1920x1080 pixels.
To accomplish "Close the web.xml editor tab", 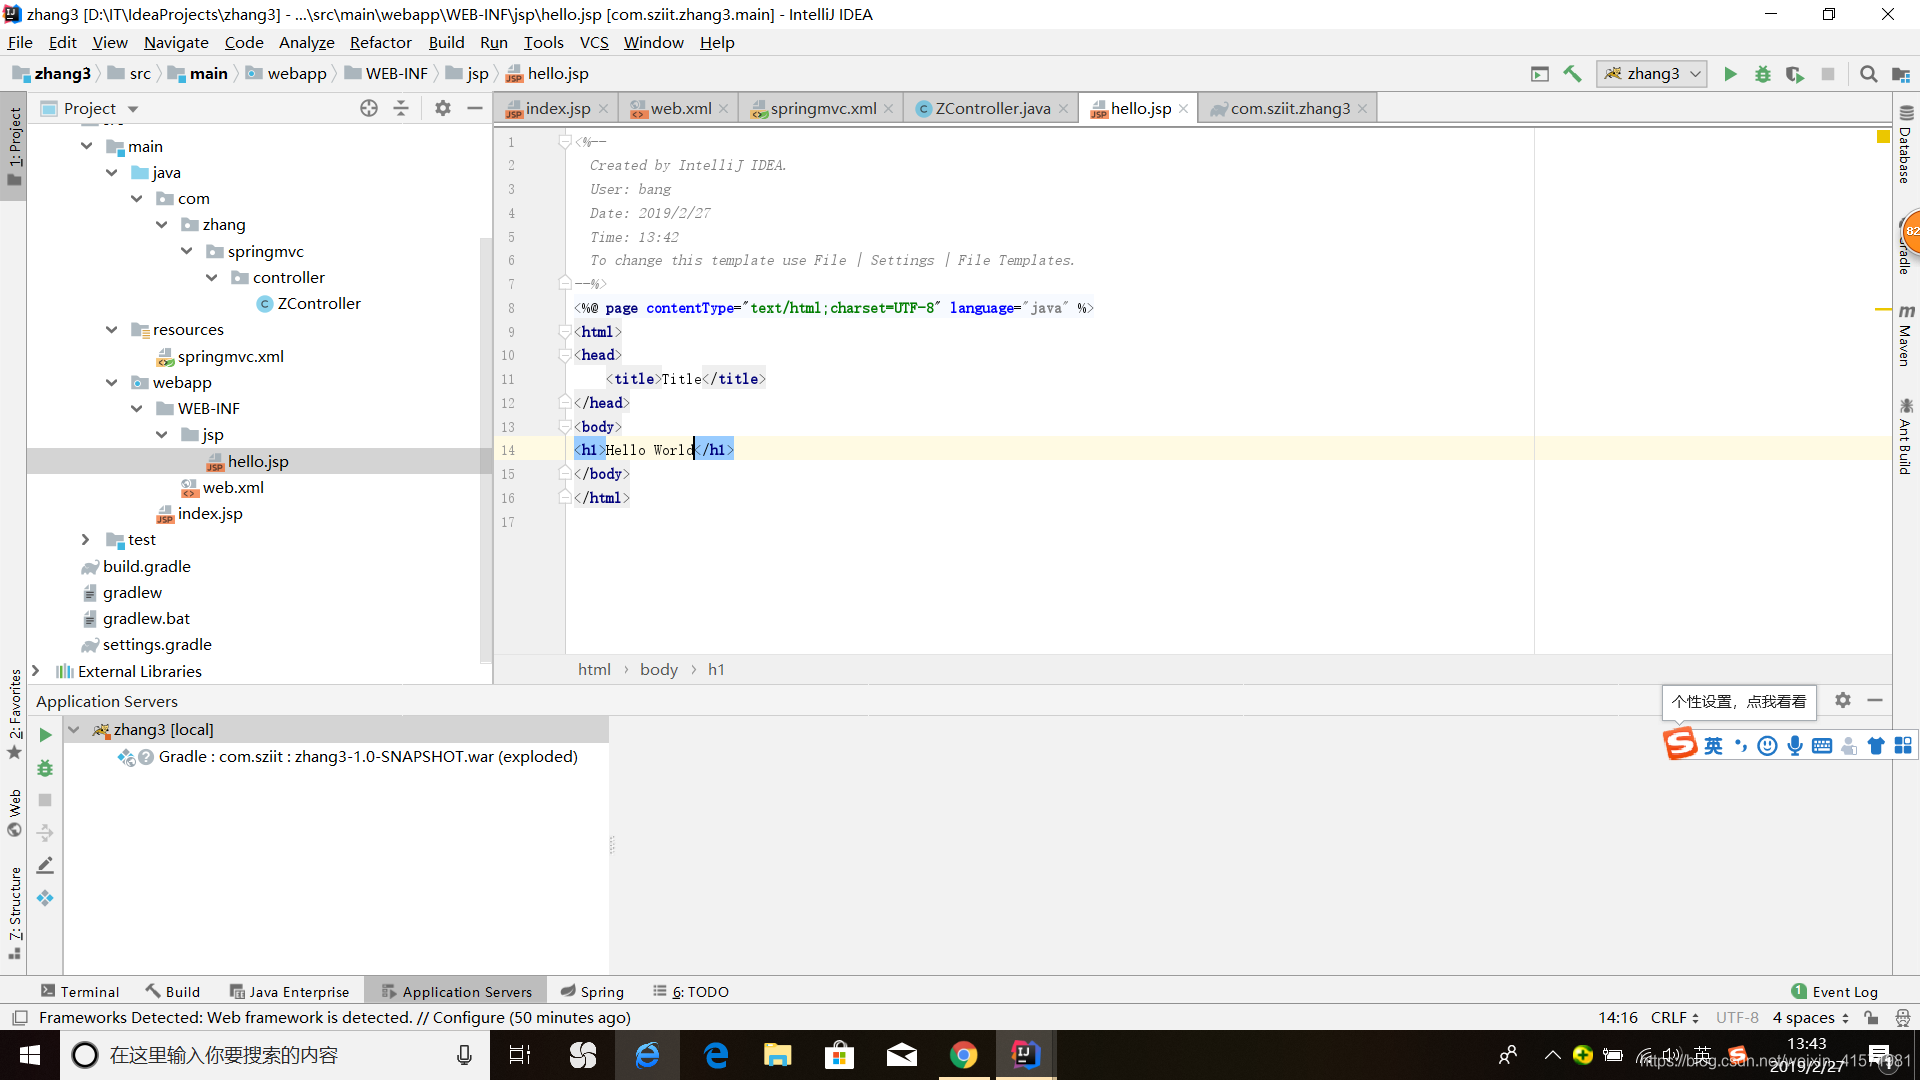I will tap(723, 109).
